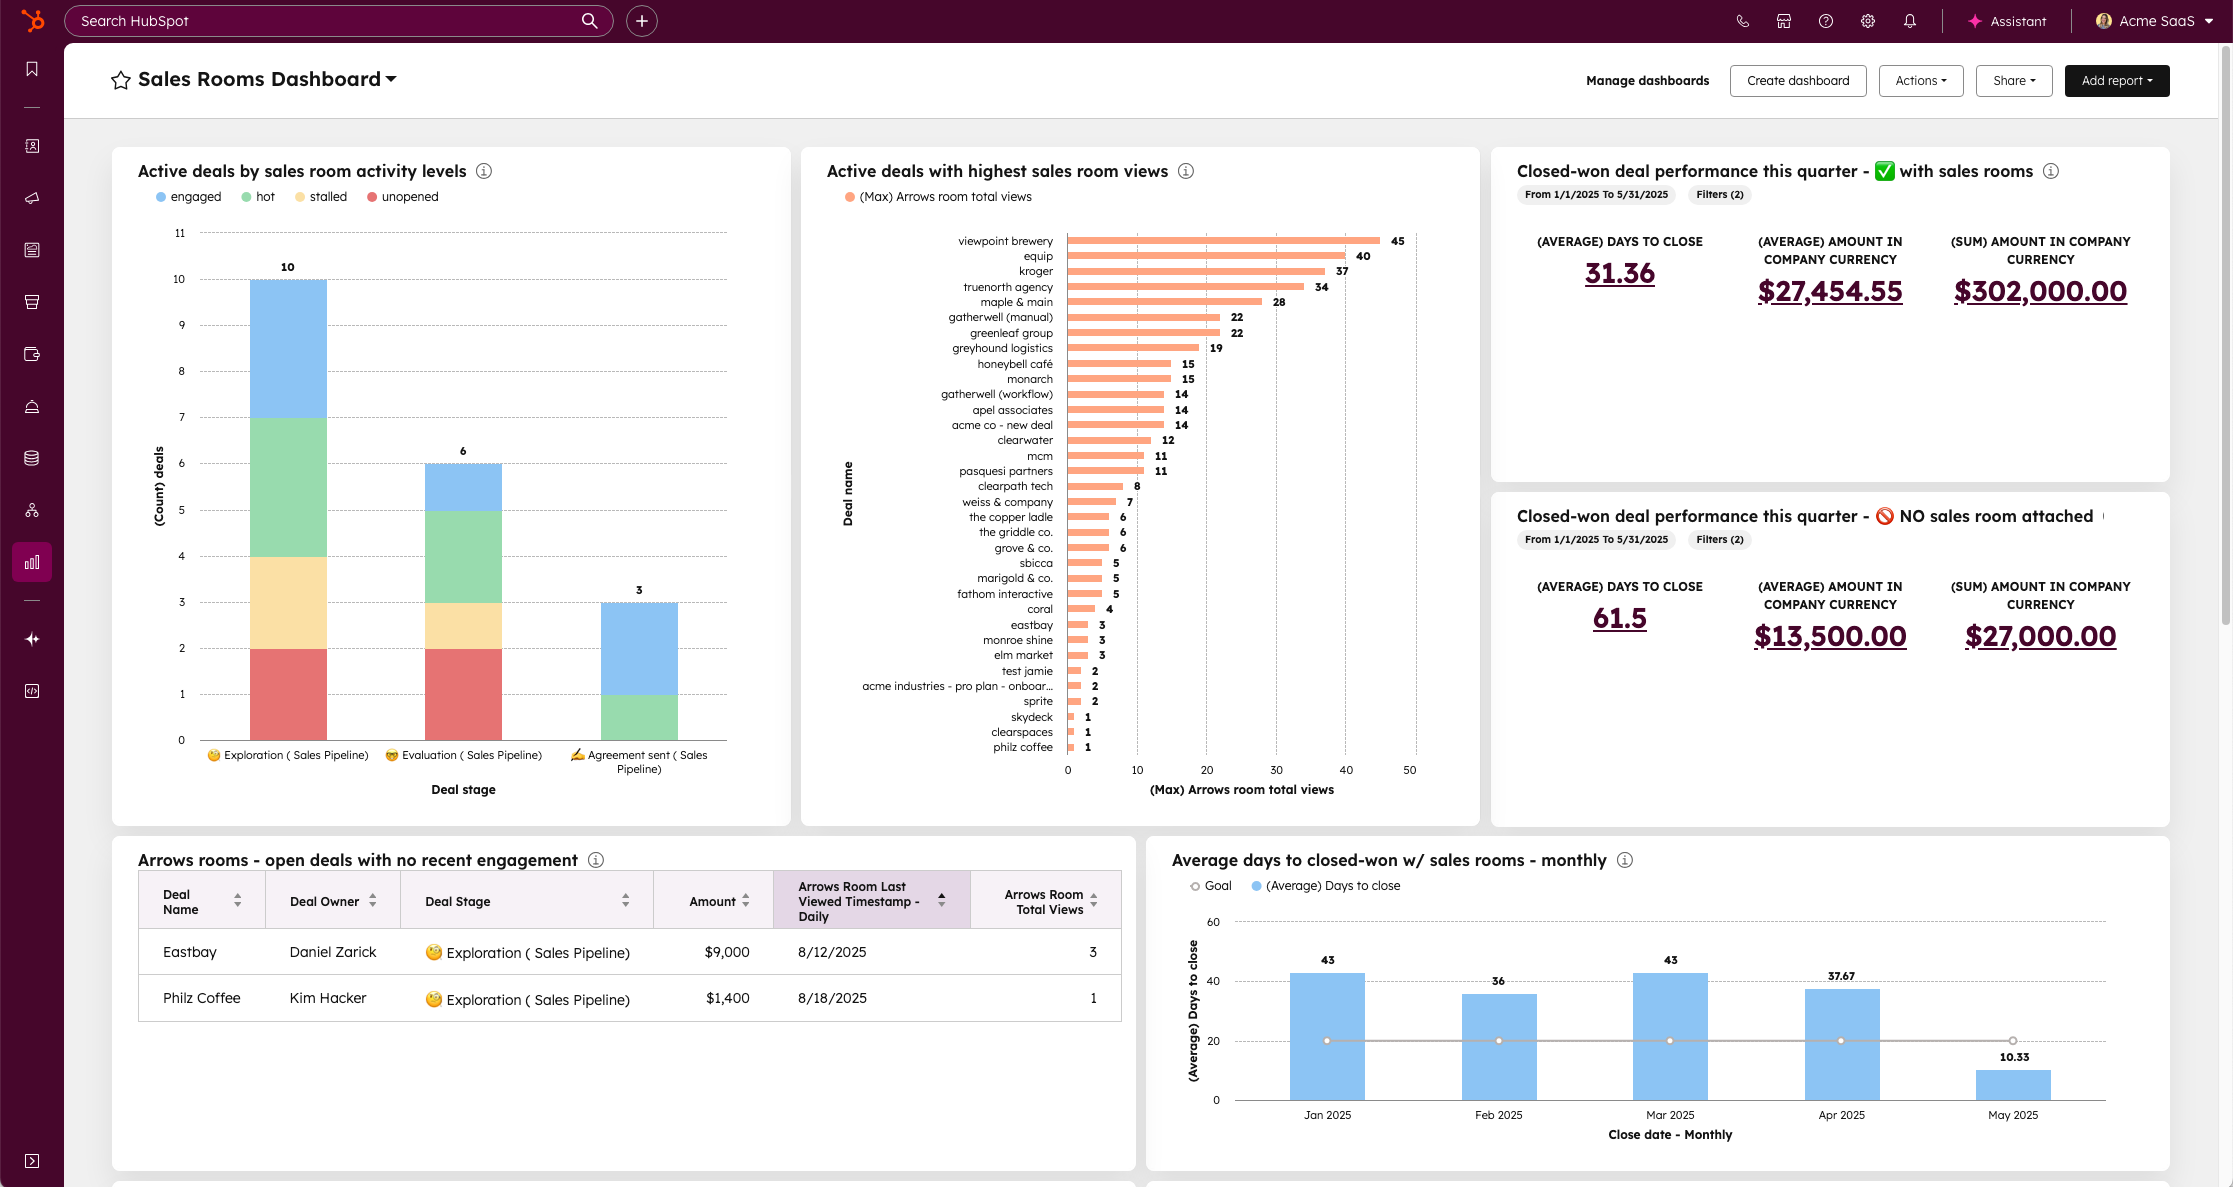Open the marketplace storefront icon

pos(1783,21)
